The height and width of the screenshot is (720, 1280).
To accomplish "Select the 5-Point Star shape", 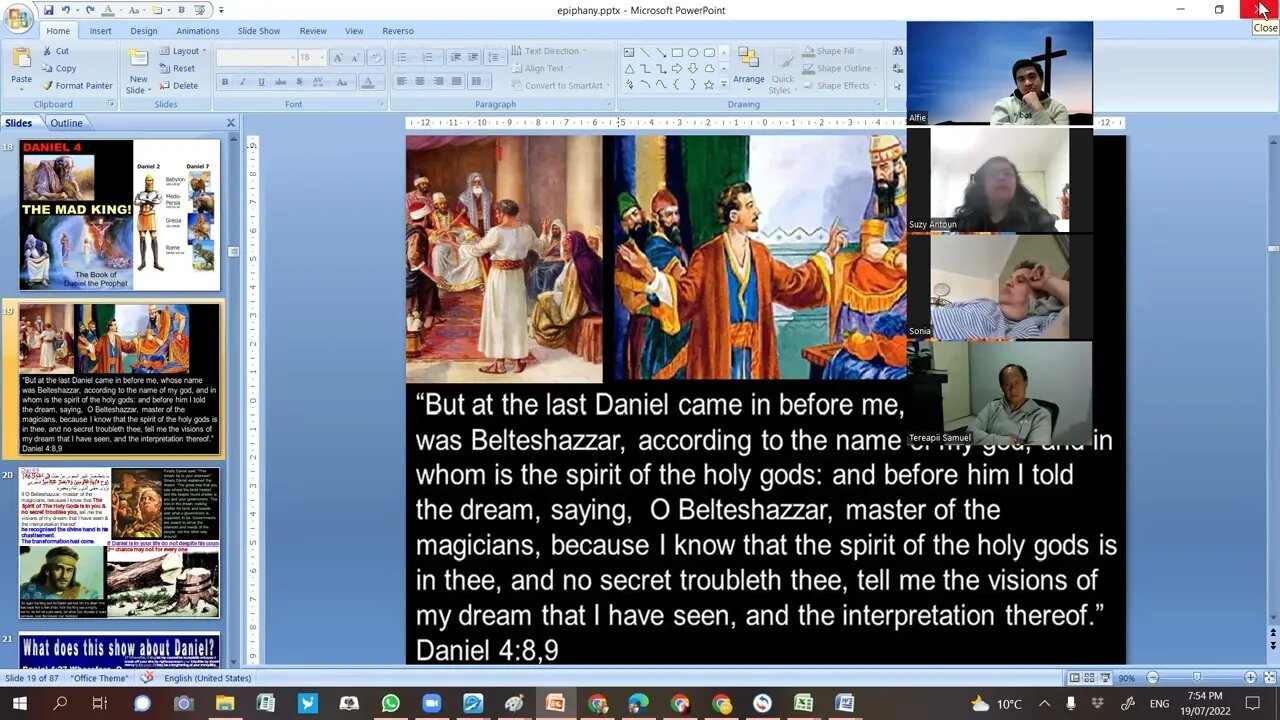I will pyautogui.click(x=709, y=85).
